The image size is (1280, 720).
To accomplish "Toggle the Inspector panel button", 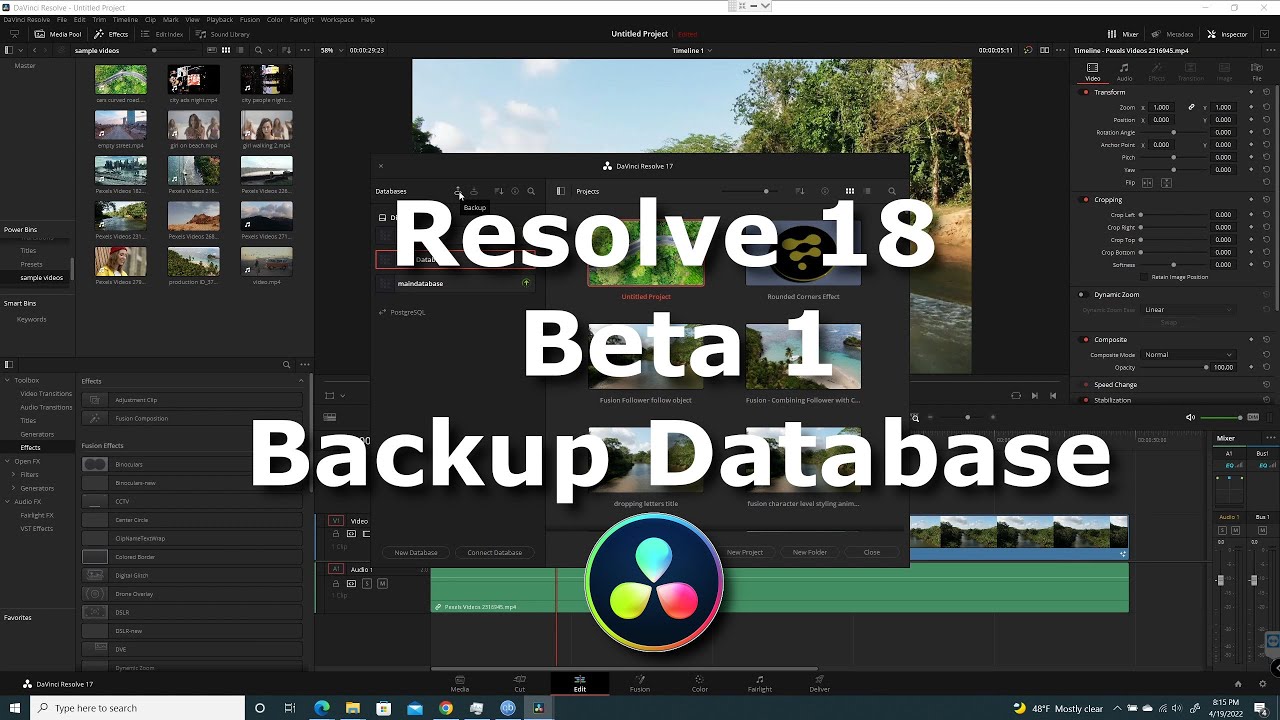I will tap(1227, 34).
